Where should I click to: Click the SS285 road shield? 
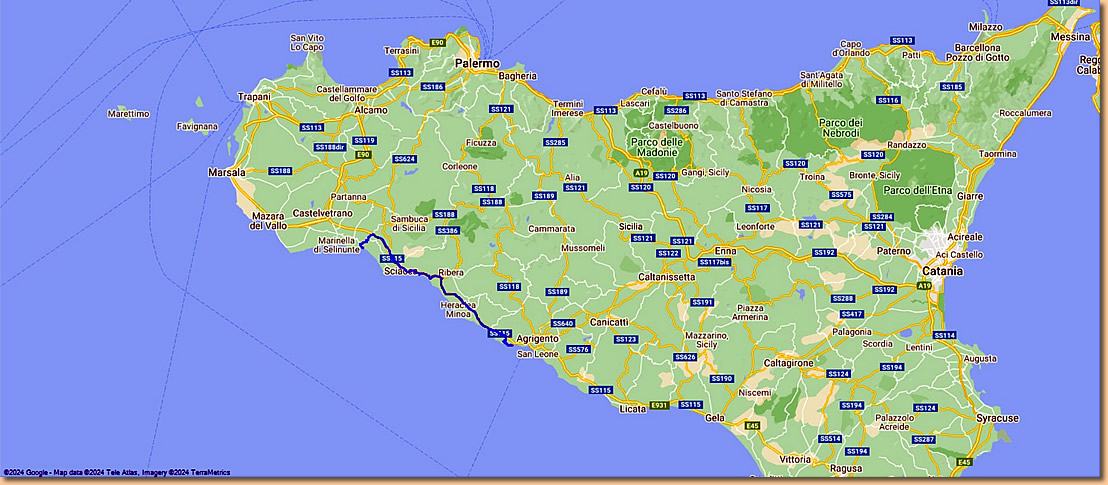tap(555, 142)
